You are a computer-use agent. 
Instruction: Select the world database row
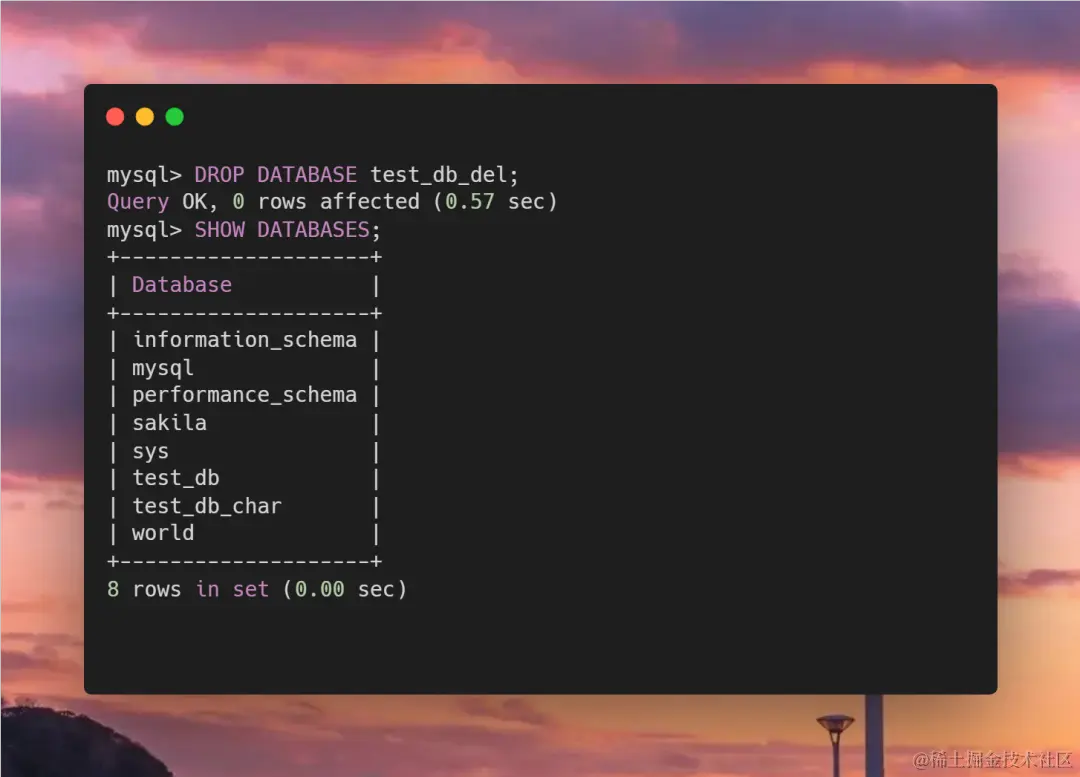point(245,534)
